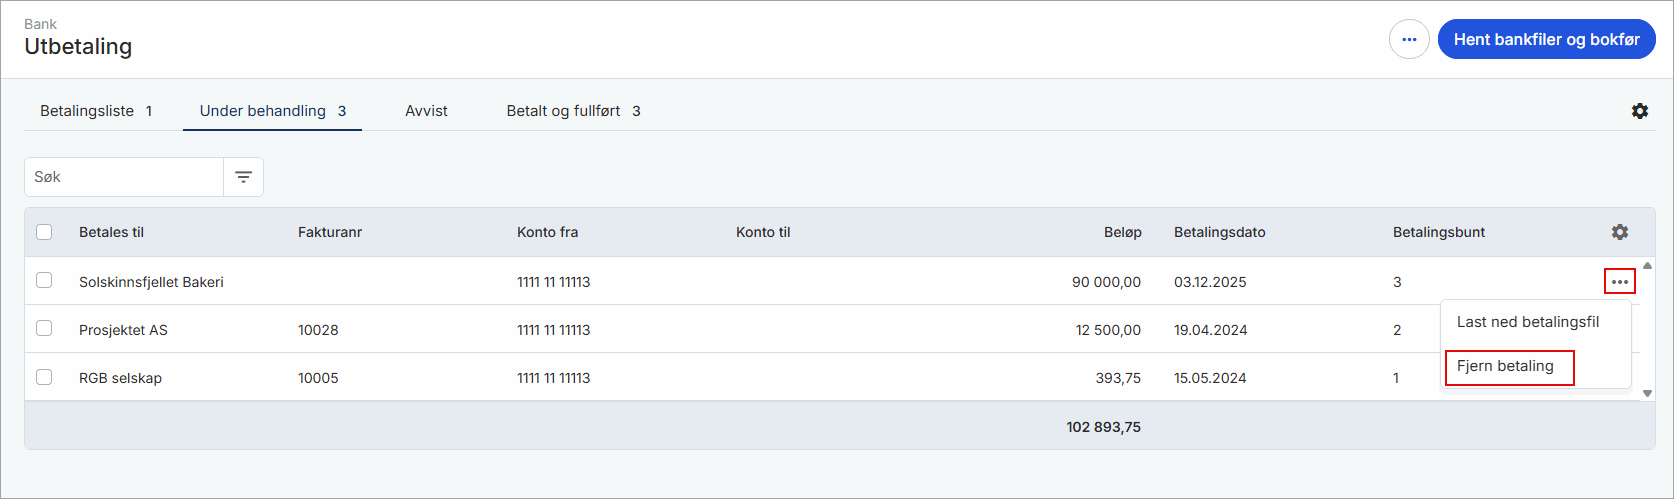Select Fjern betaling from the menu
This screenshot has width=1674, height=499.
point(1506,367)
